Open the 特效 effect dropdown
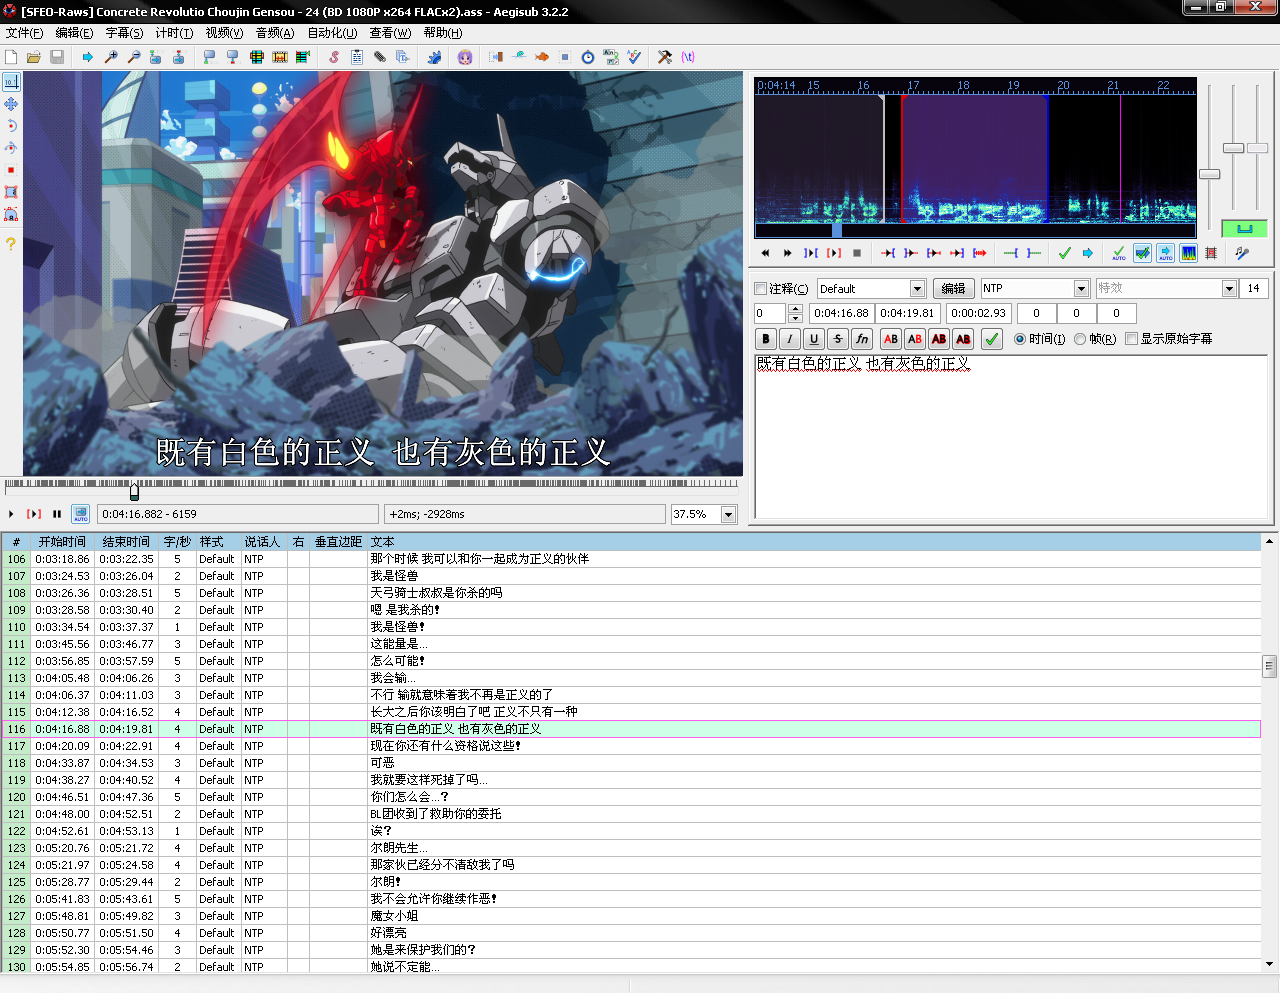This screenshot has width=1280, height=993. click(x=1230, y=289)
